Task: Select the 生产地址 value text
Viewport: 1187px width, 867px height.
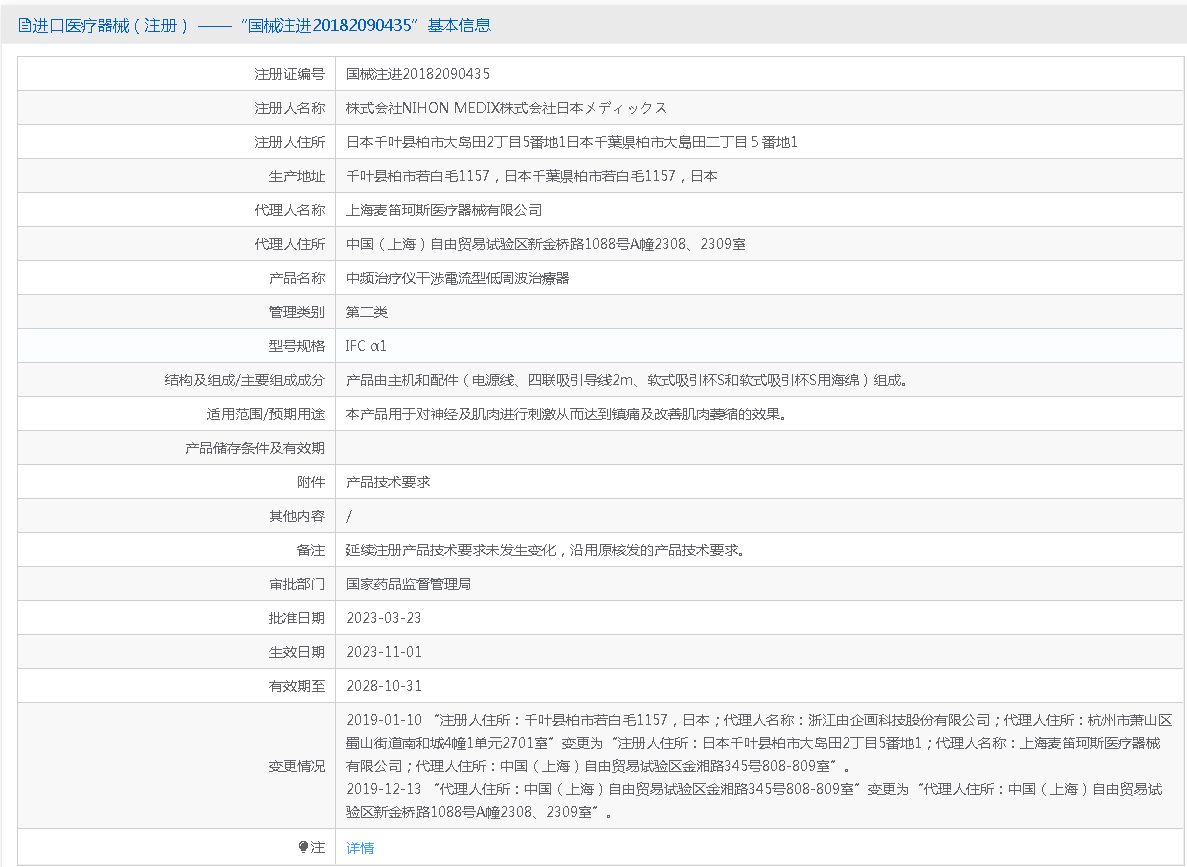Action: point(531,176)
